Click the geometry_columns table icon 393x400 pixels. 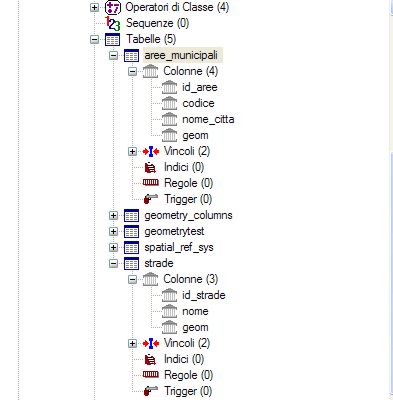point(131,215)
